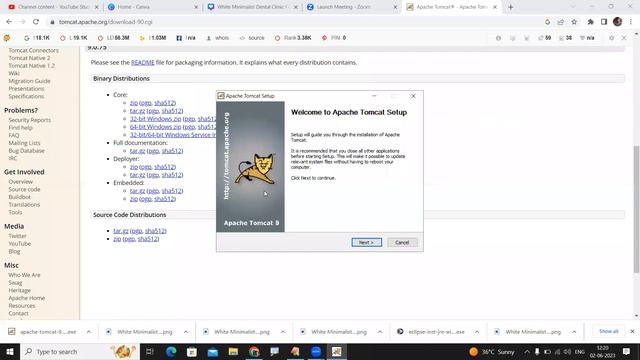The height and width of the screenshot is (360, 640).
Task: Open notification center on taskbar
Action: 626,352
